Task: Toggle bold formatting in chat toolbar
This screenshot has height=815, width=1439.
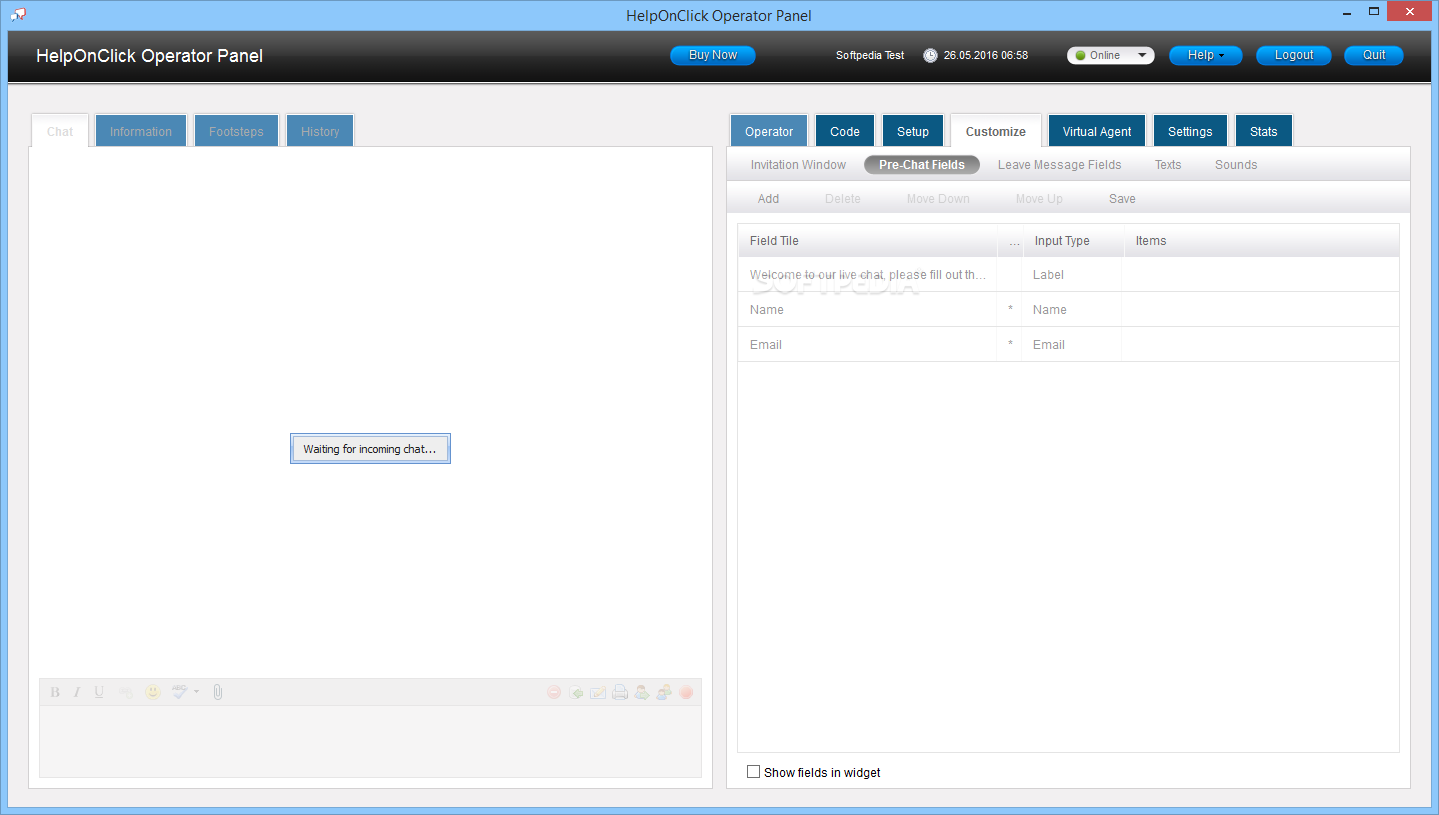Action: click(x=55, y=692)
